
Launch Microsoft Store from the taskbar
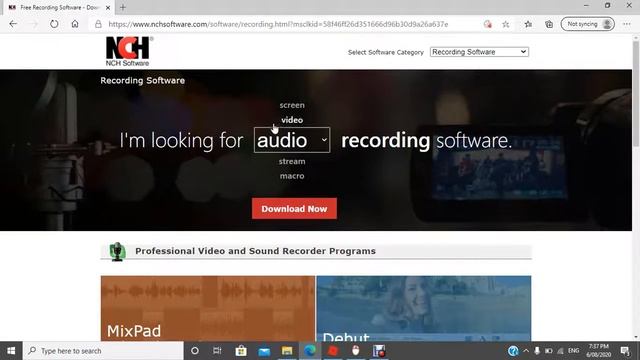click(x=241, y=351)
